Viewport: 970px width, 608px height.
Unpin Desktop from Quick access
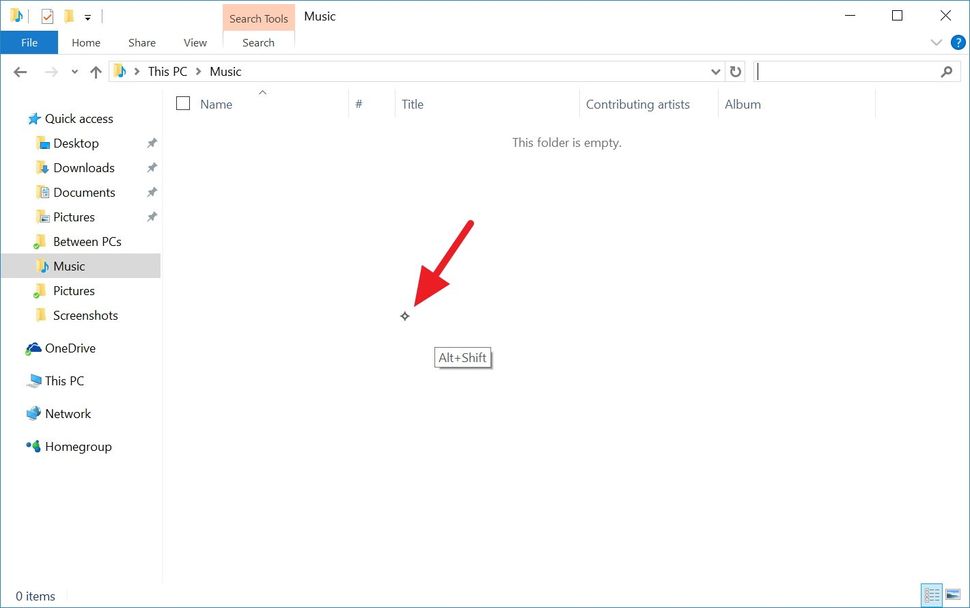(152, 143)
